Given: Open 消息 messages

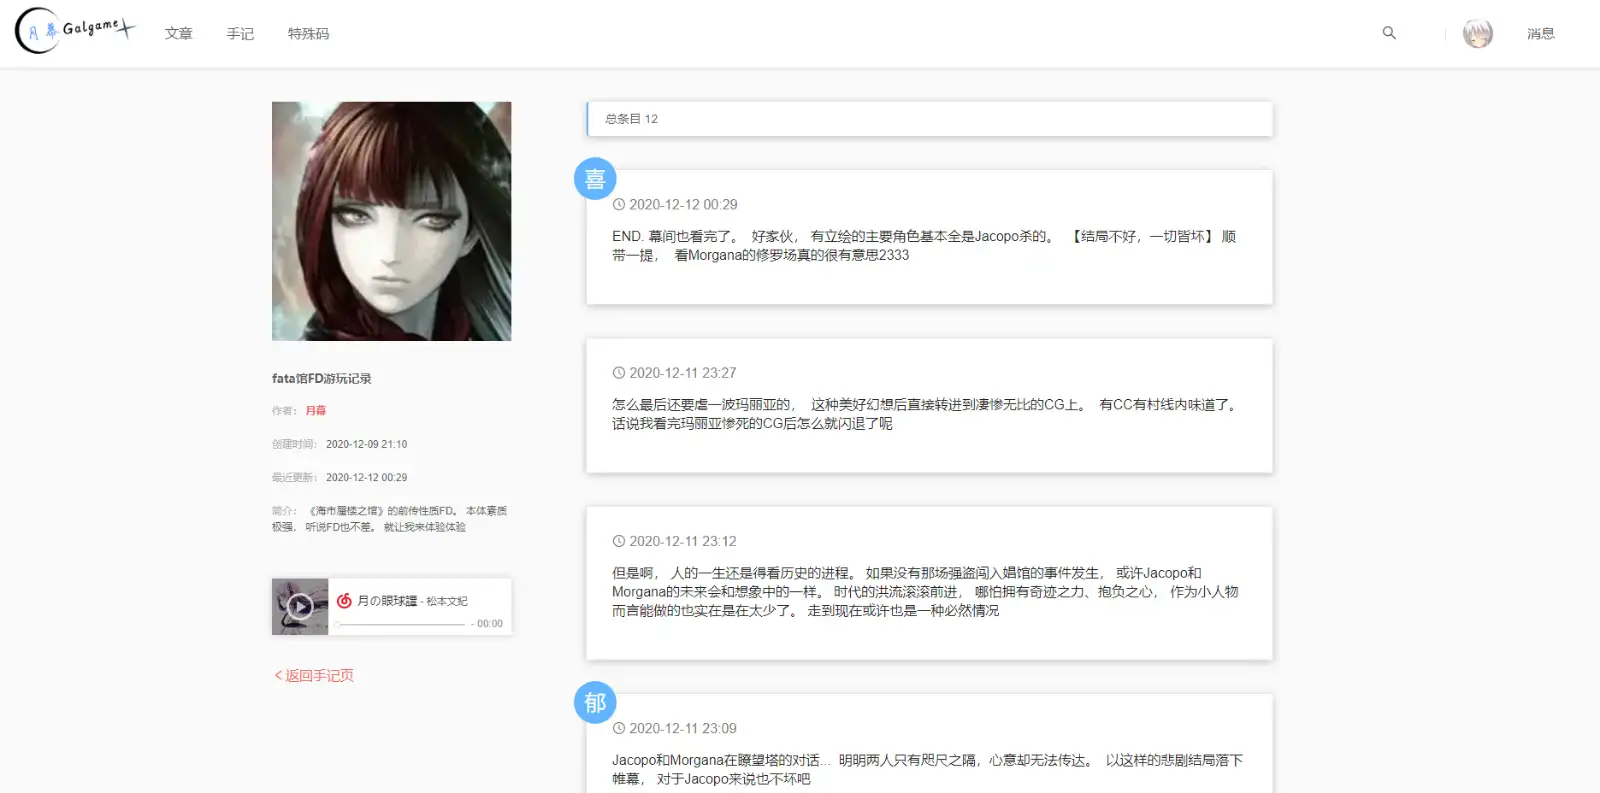Looking at the screenshot, I should 1540,34.
